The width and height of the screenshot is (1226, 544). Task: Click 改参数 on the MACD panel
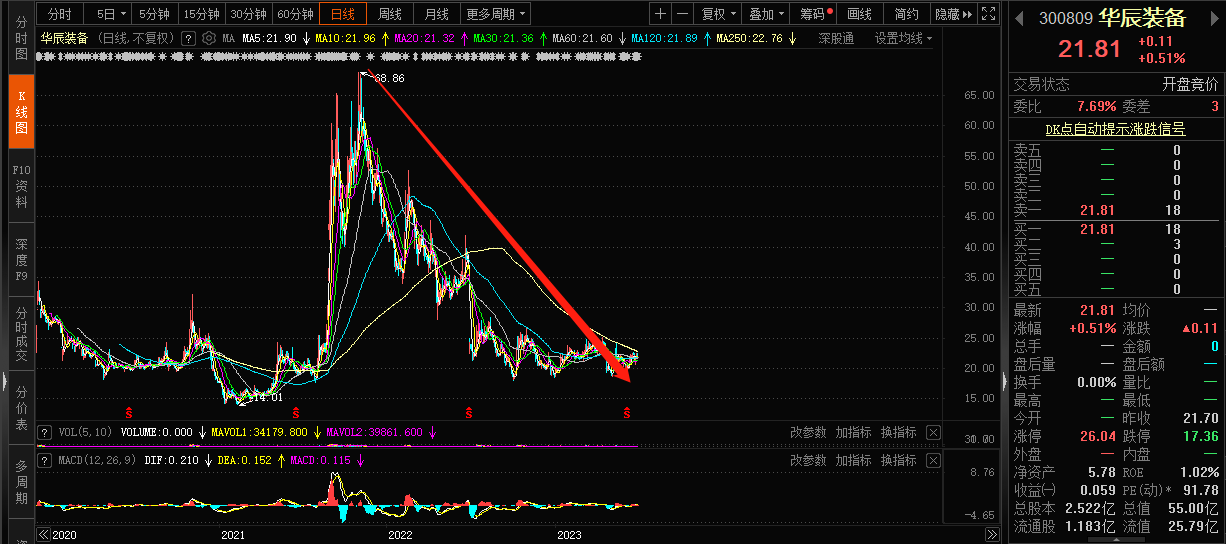808,460
